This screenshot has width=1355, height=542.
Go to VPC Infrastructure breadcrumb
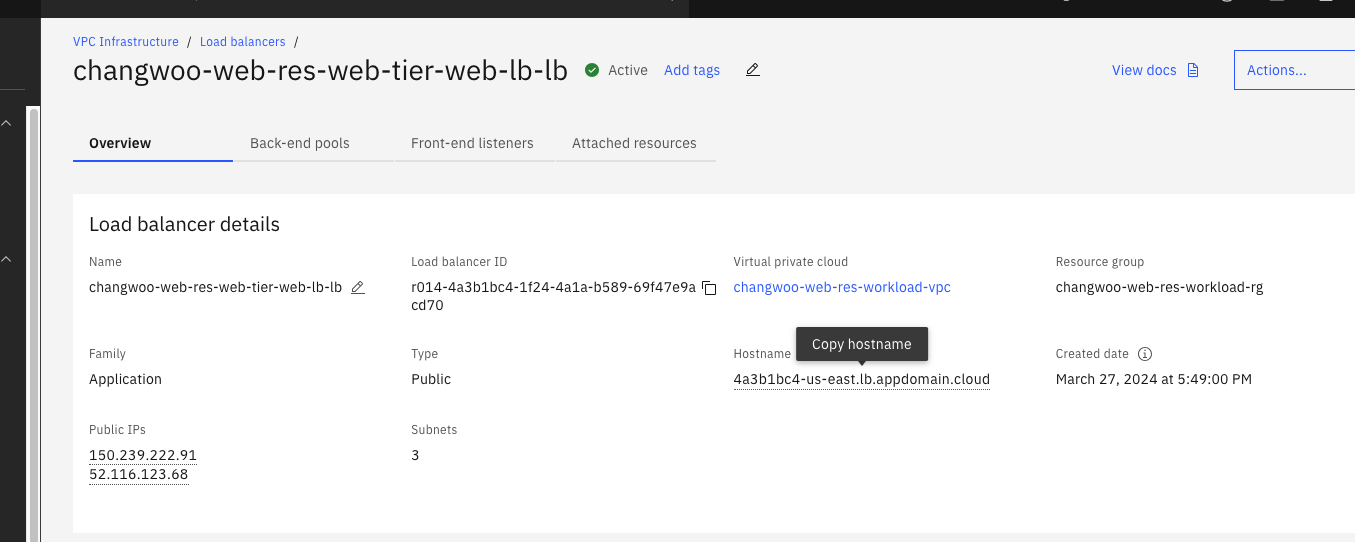126,42
